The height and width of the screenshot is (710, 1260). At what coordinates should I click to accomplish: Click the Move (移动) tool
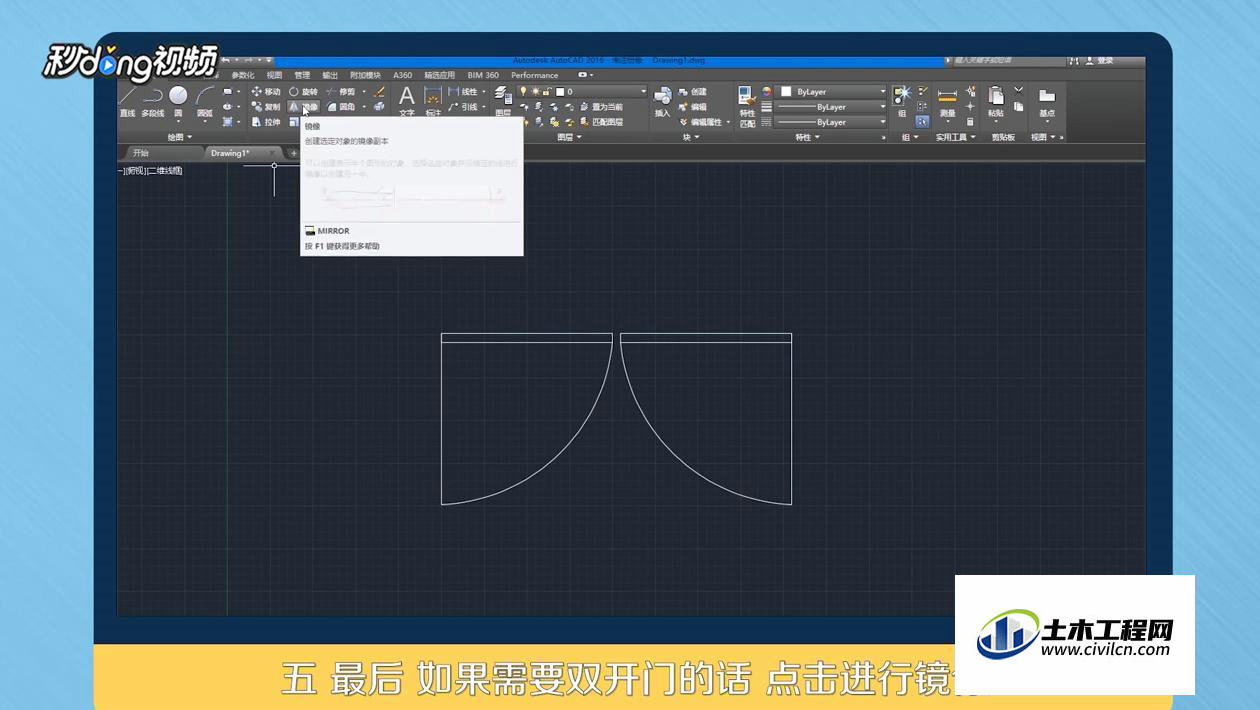(267, 91)
